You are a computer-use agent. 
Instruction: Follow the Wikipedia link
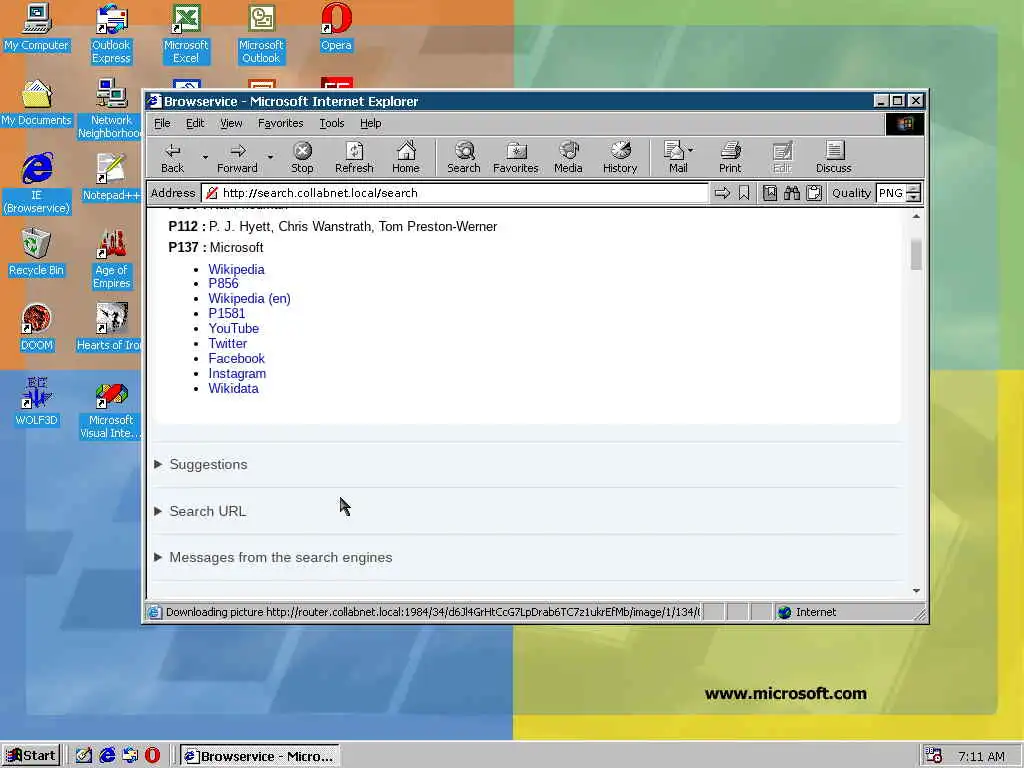[236, 270]
